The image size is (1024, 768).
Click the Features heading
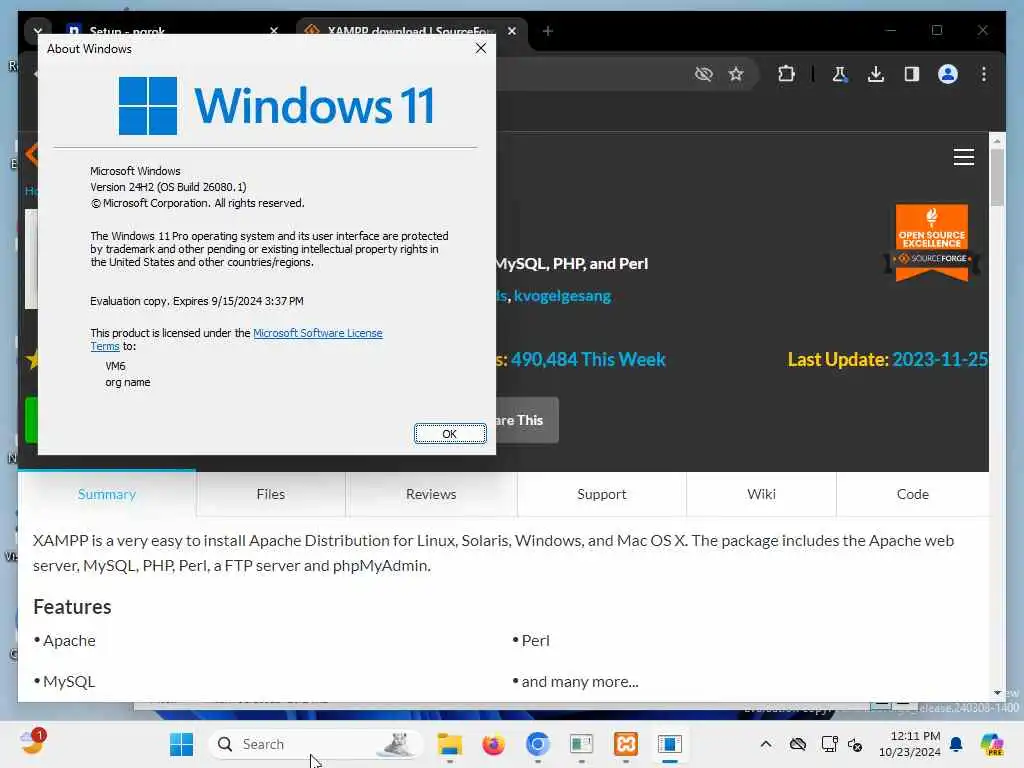tap(72, 607)
